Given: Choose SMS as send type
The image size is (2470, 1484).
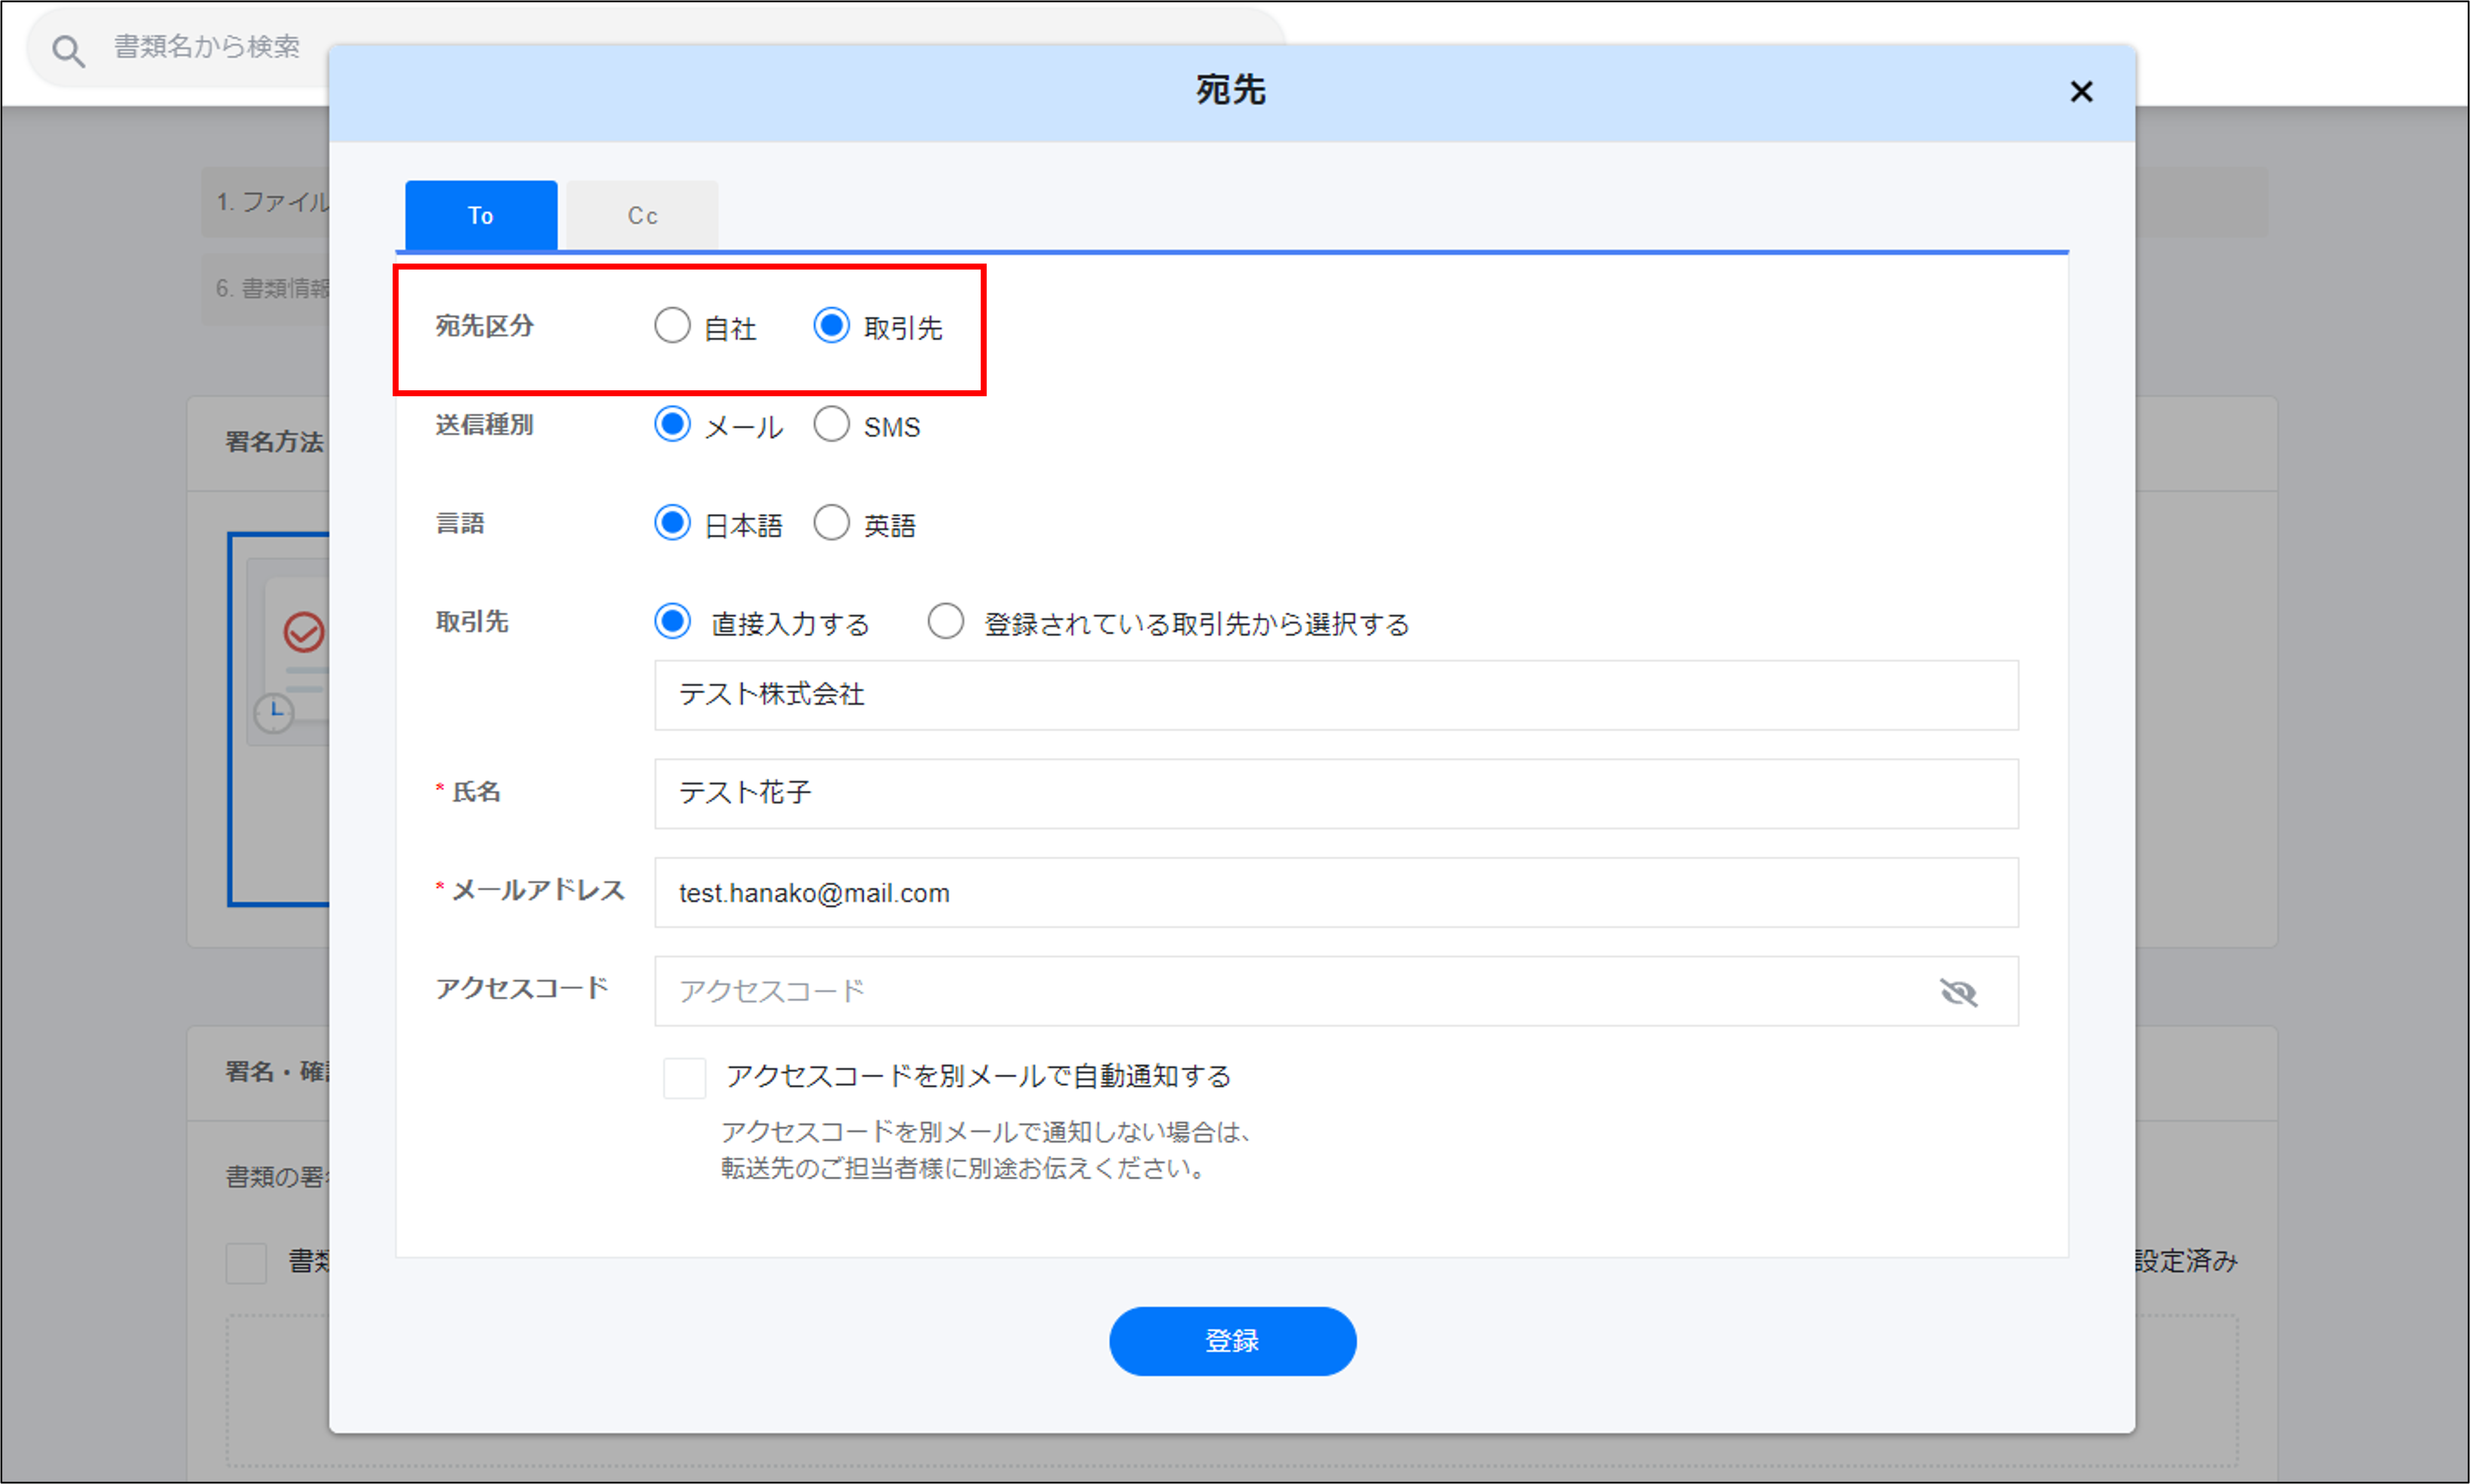Looking at the screenshot, I should [831, 425].
